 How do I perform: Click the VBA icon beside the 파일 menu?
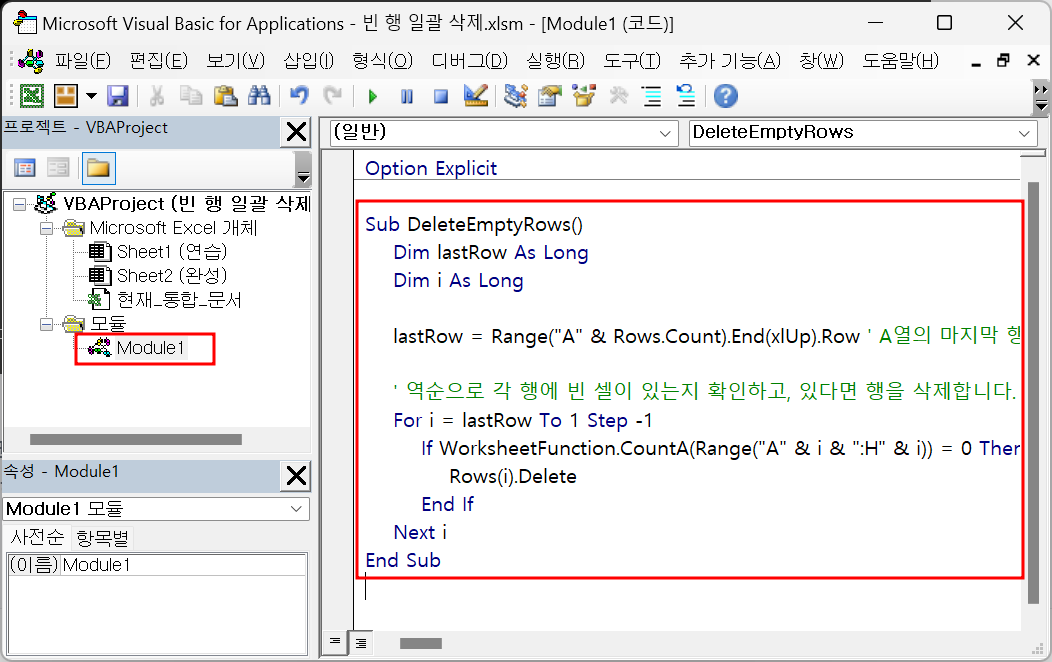pyautogui.click(x=31, y=61)
